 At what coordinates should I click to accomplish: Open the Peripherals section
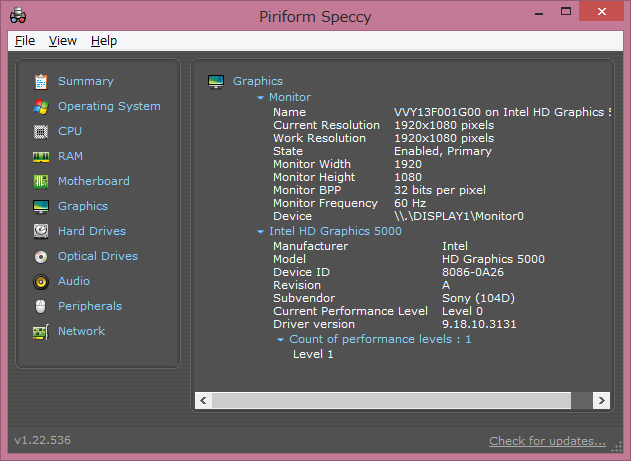(90, 306)
